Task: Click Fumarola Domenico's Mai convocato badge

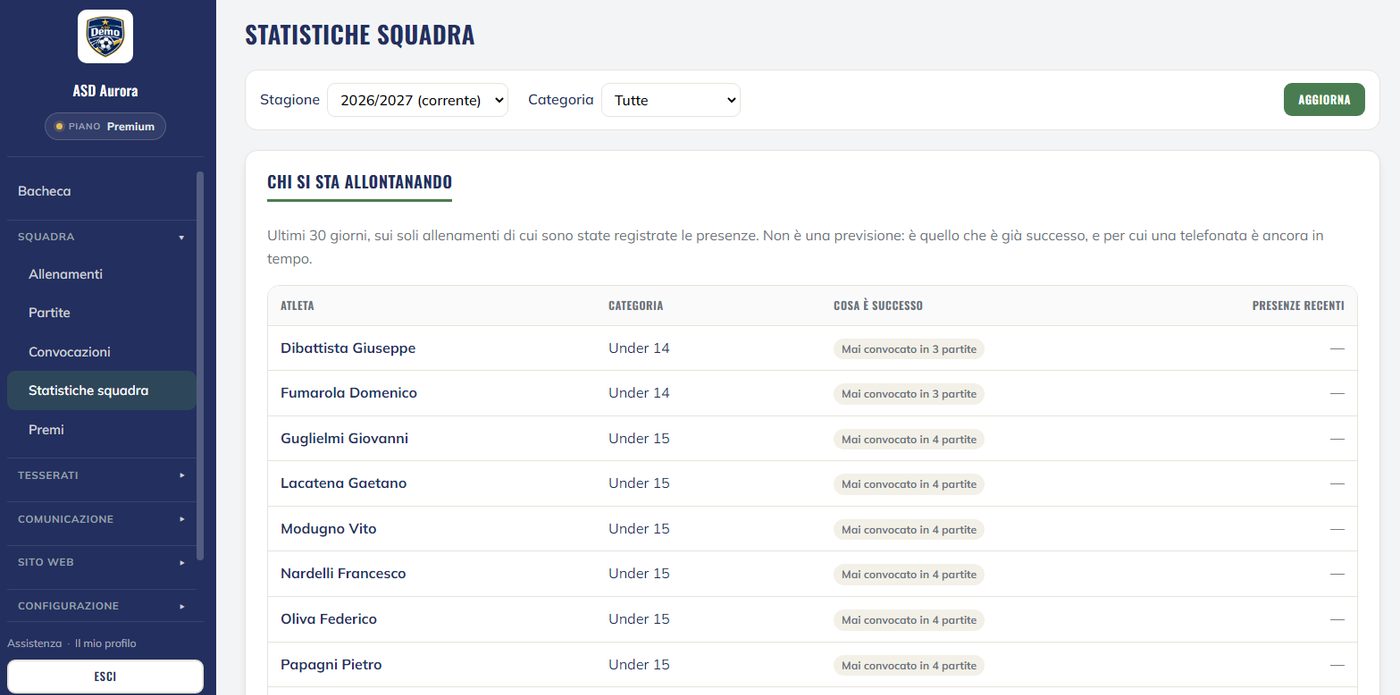Action: (x=909, y=394)
